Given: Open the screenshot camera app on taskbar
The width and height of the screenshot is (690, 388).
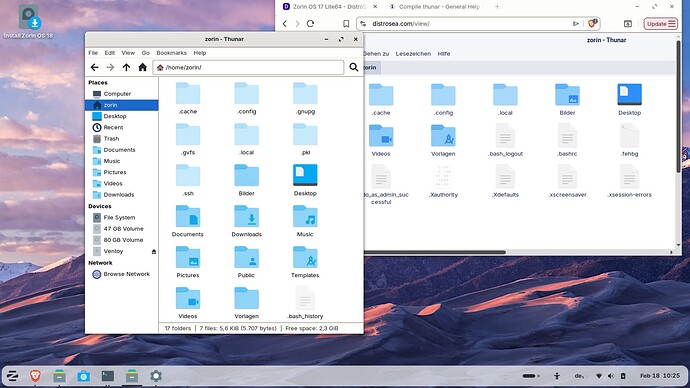Looking at the screenshot, I should click(84, 376).
